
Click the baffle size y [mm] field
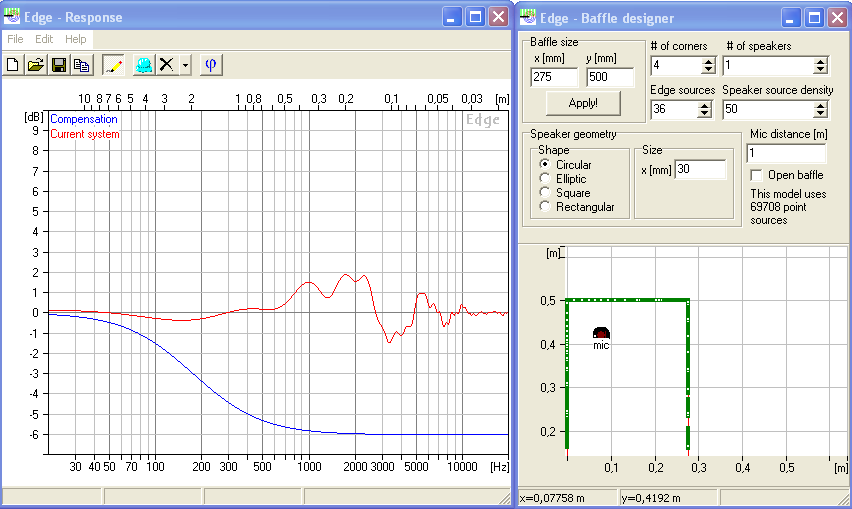pyautogui.click(x=610, y=77)
